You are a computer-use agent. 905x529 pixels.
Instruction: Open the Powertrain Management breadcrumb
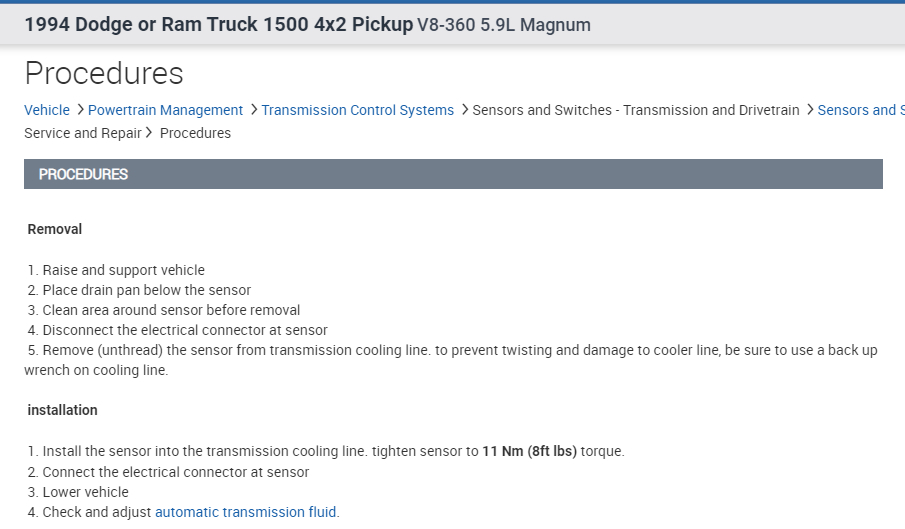tap(165, 110)
